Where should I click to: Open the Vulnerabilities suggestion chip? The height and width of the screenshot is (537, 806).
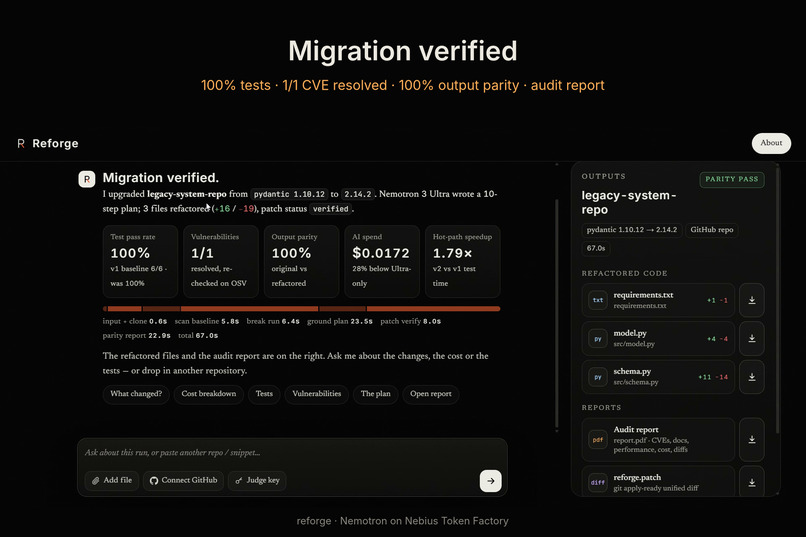pos(317,394)
